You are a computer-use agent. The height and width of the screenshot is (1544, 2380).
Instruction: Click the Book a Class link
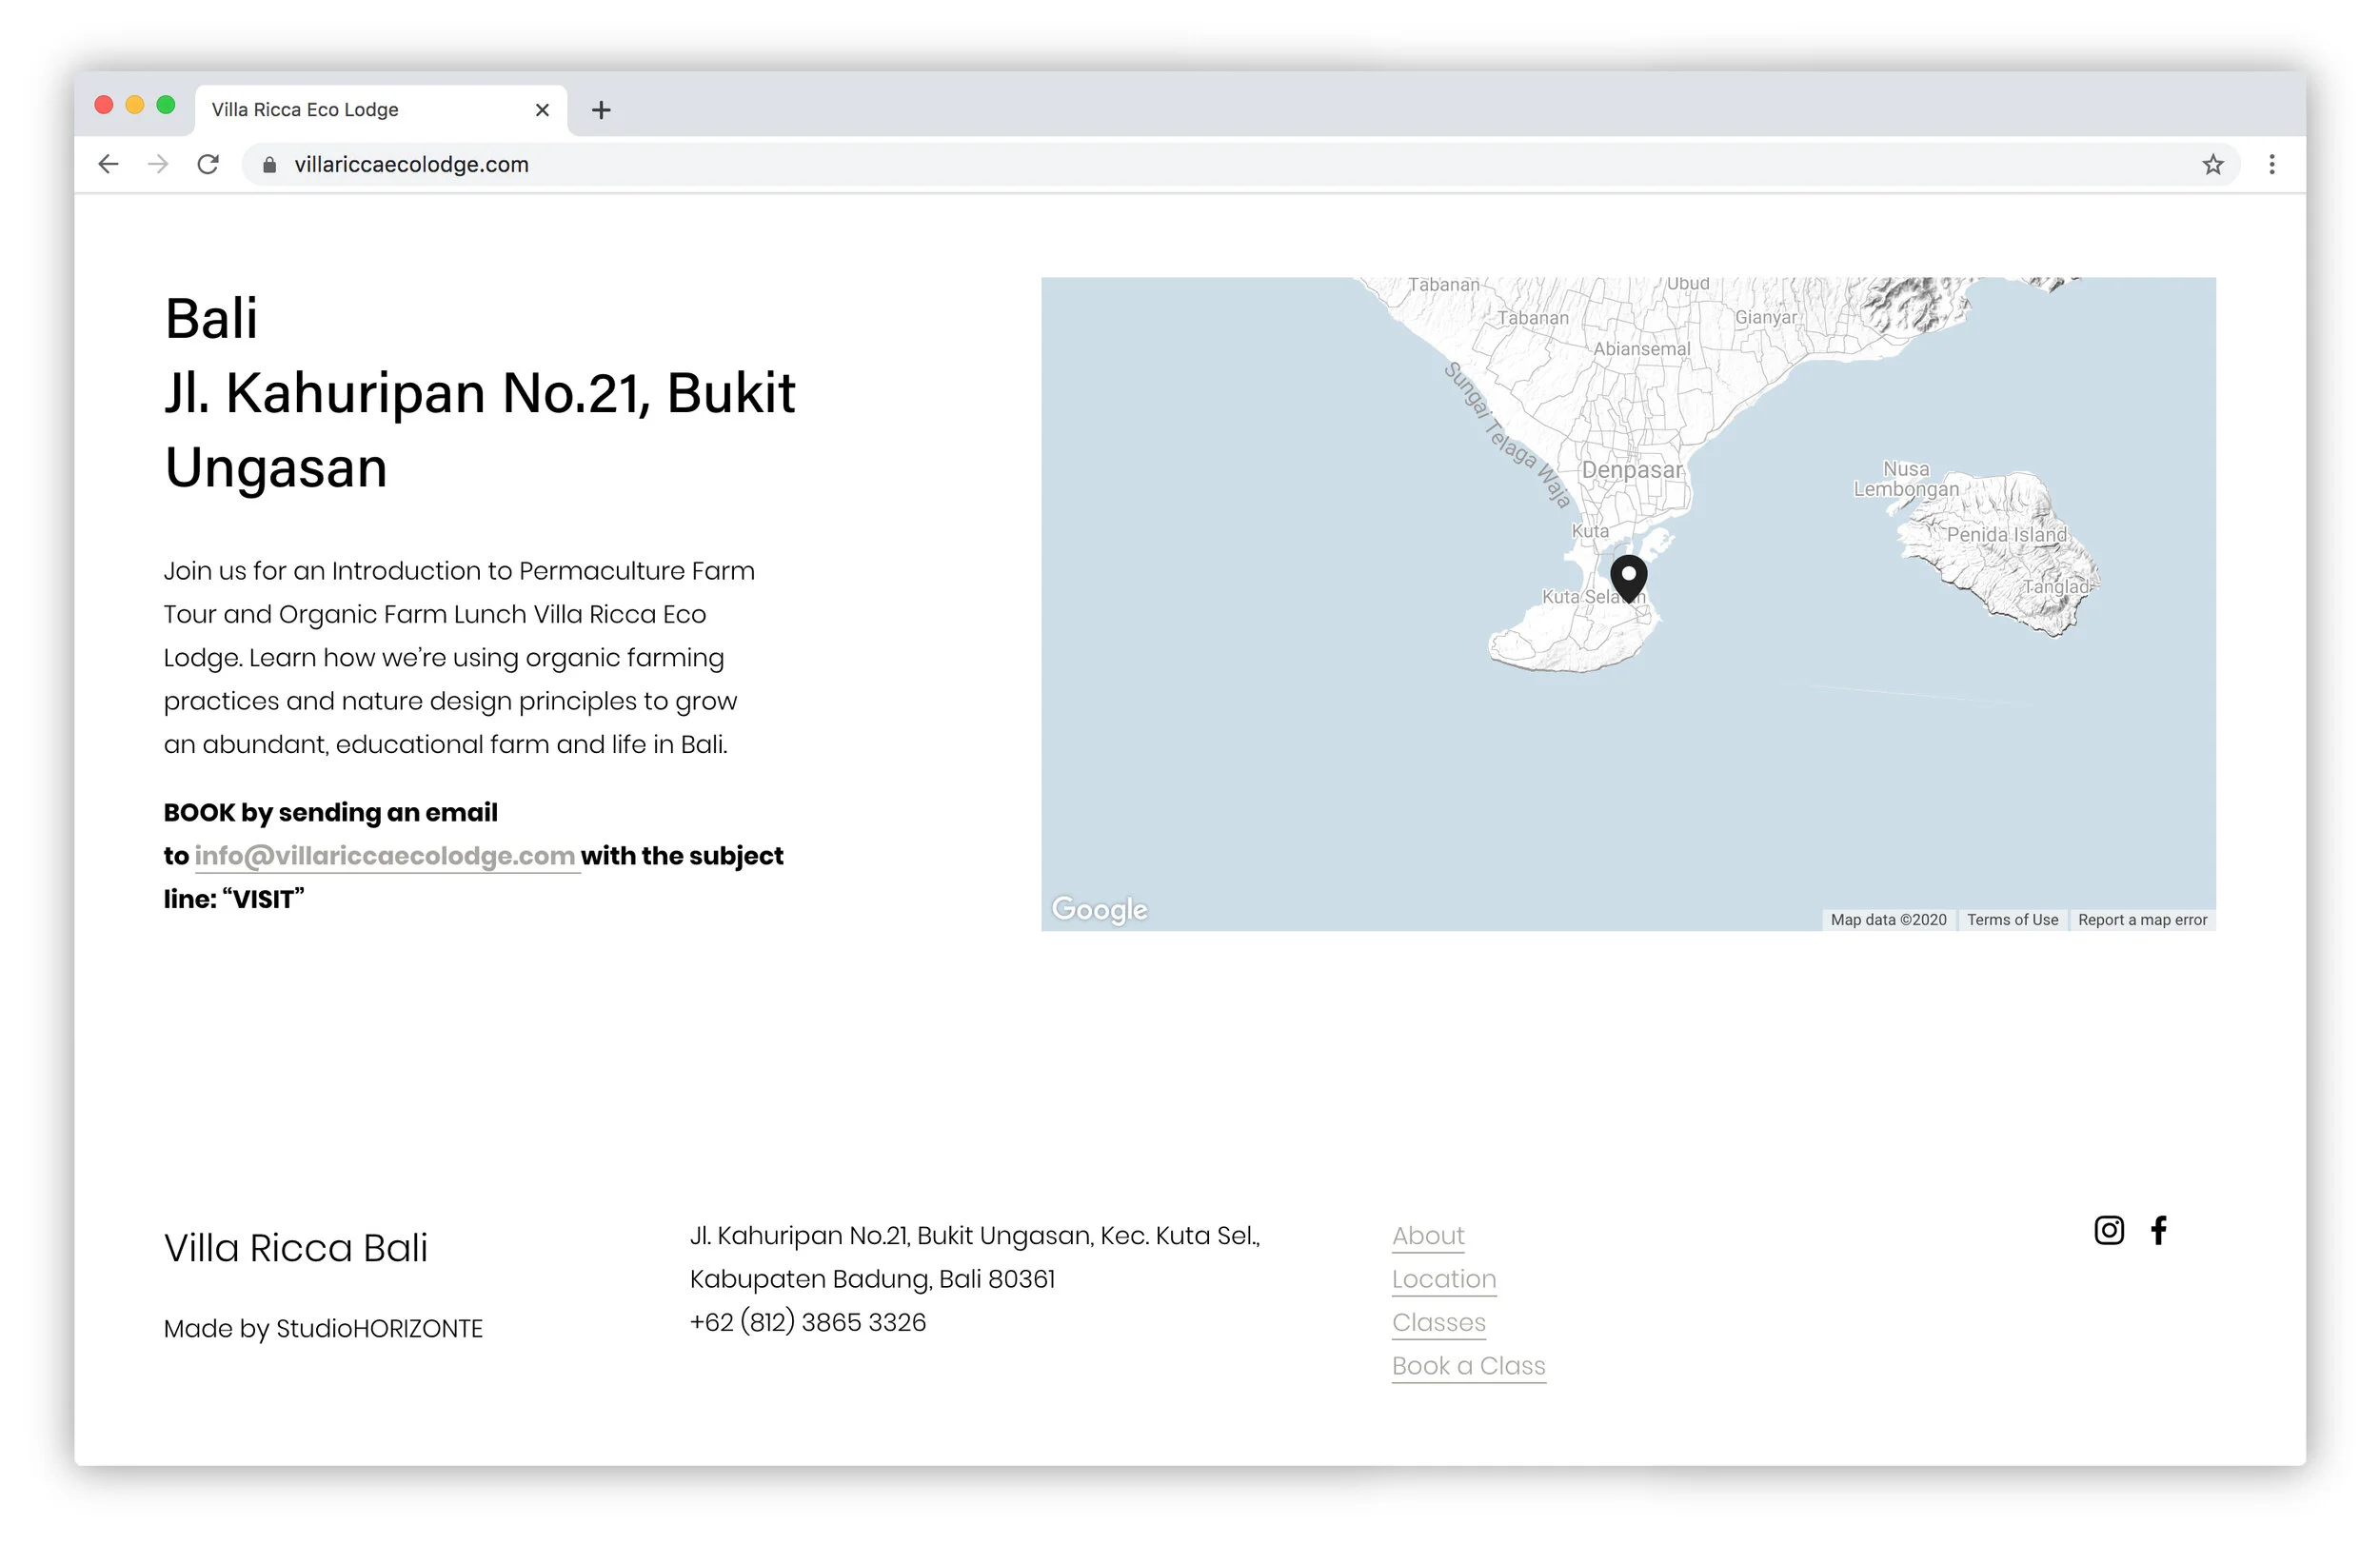1468,1366
